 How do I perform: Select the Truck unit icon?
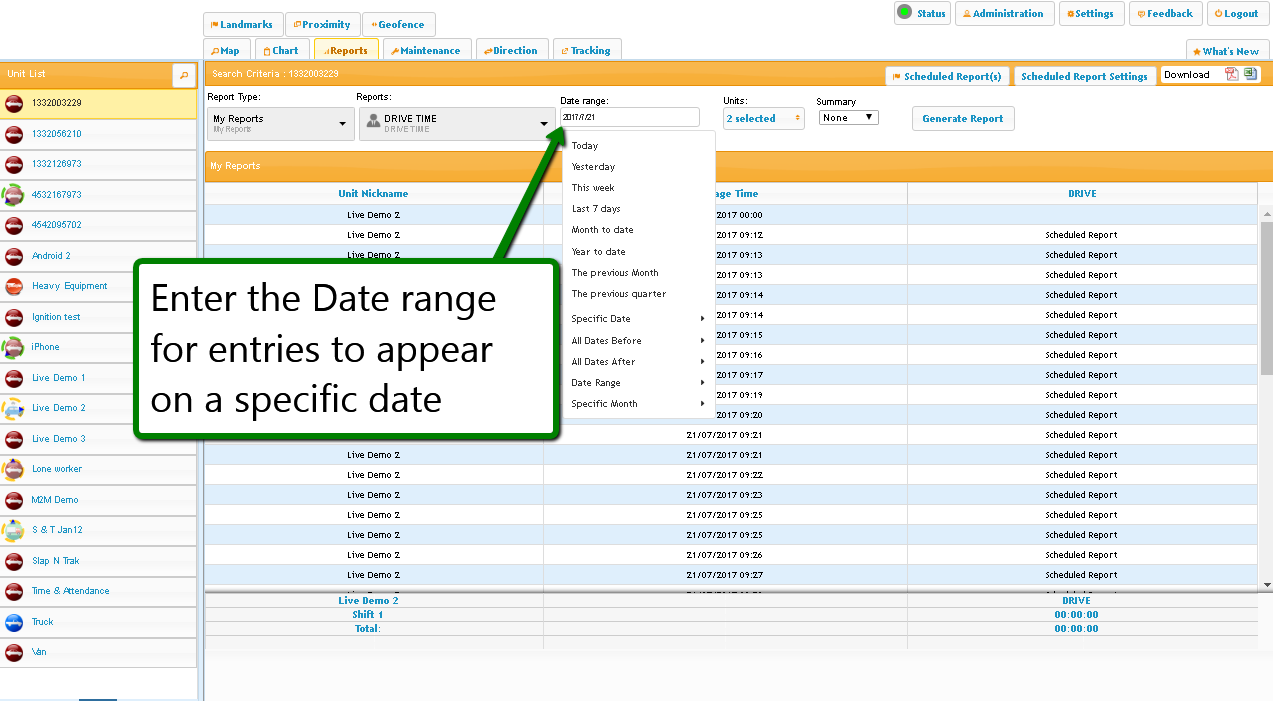pyautogui.click(x=14, y=622)
